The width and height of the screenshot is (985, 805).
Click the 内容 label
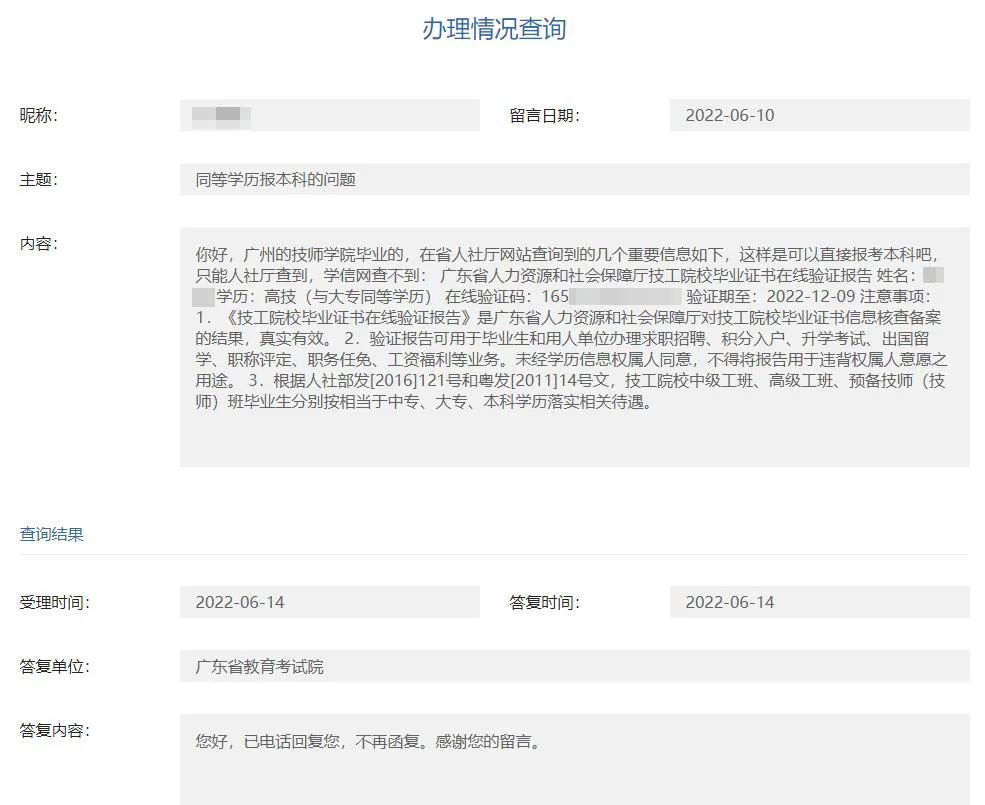coord(39,244)
